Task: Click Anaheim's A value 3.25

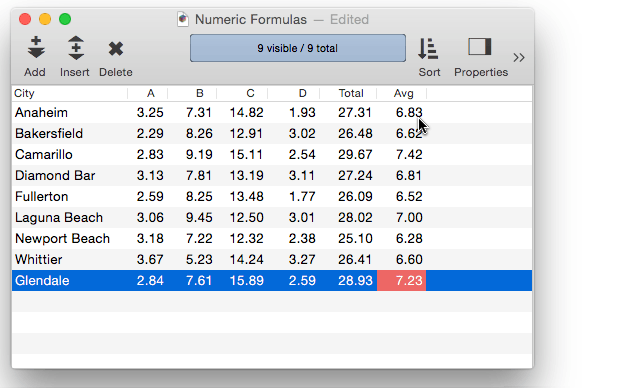Action: (150, 112)
